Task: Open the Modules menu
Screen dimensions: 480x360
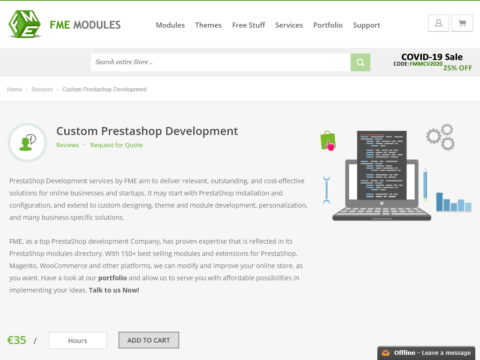Action: [170, 25]
